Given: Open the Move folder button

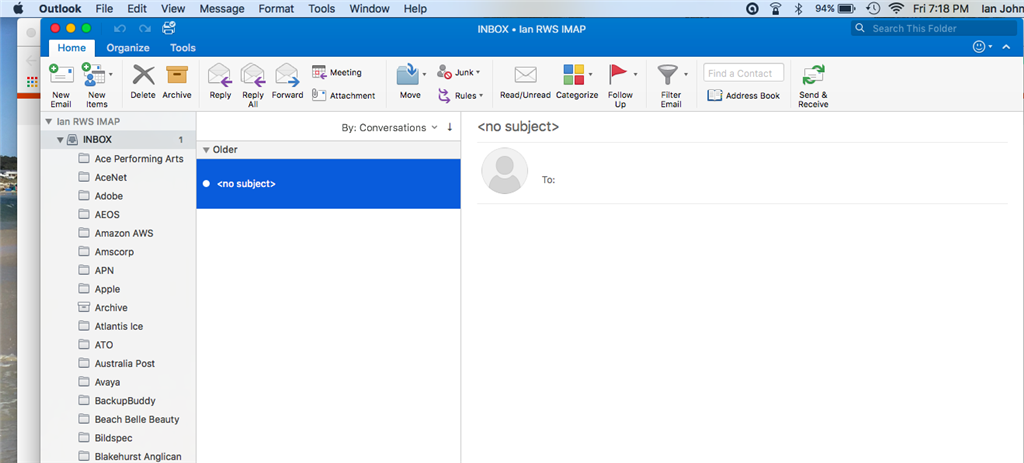Looking at the screenshot, I should pyautogui.click(x=408, y=82).
